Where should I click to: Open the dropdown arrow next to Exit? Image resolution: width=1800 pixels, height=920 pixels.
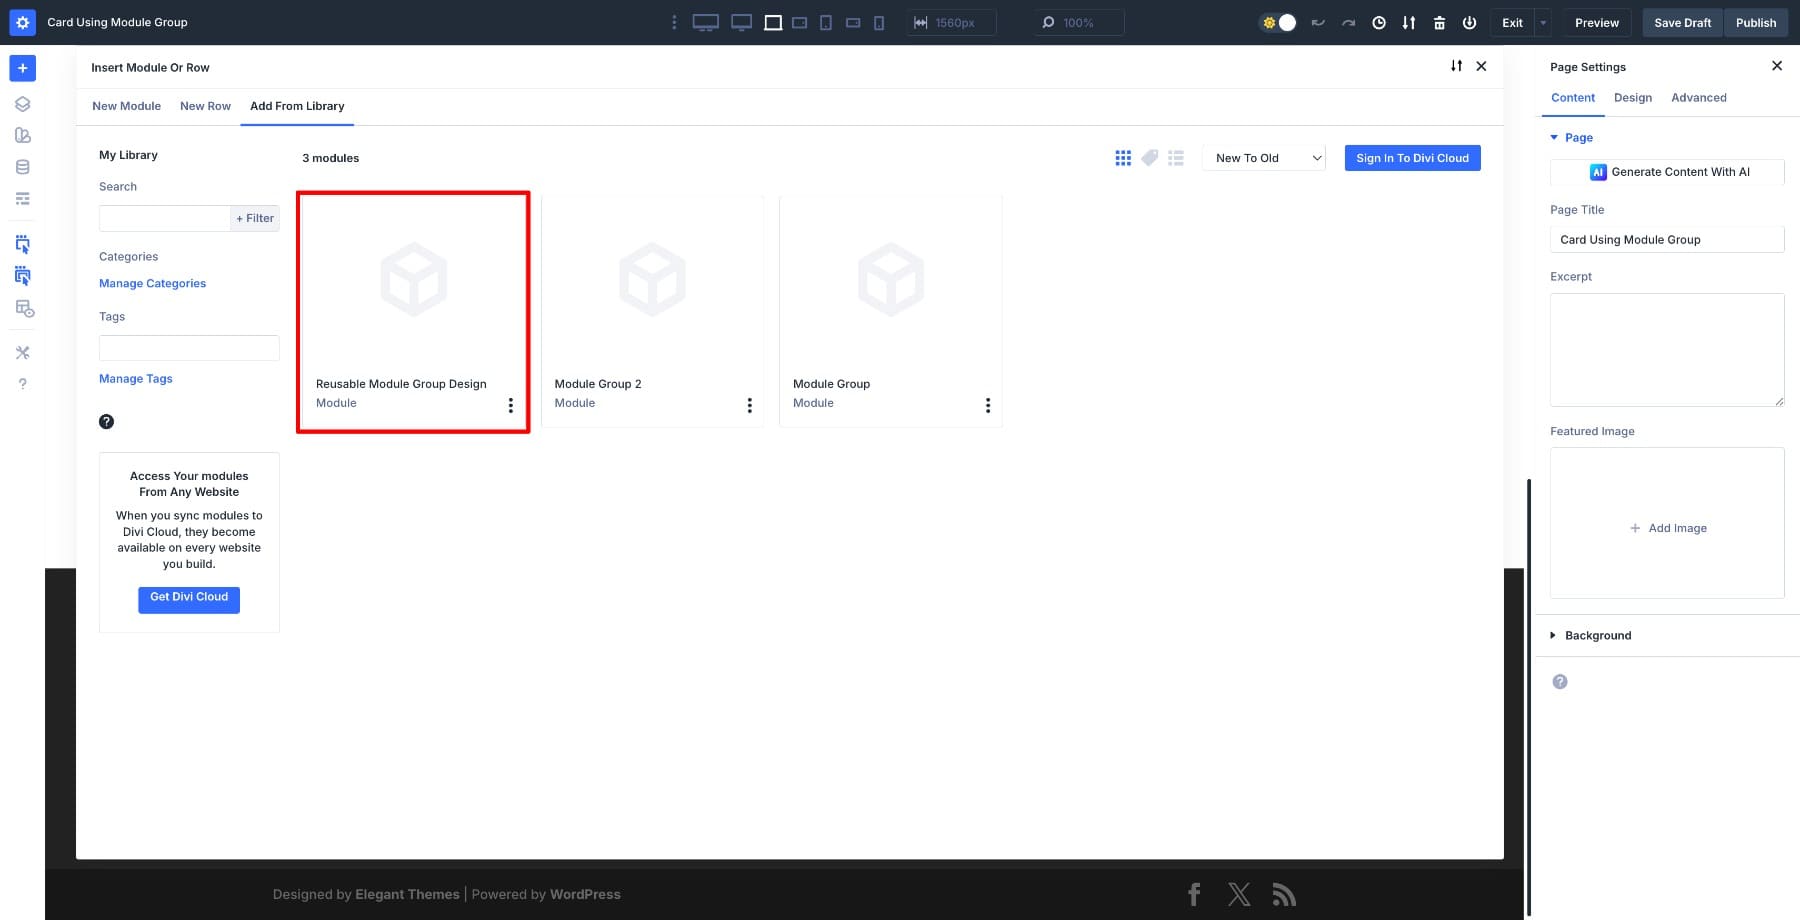[1543, 22]
